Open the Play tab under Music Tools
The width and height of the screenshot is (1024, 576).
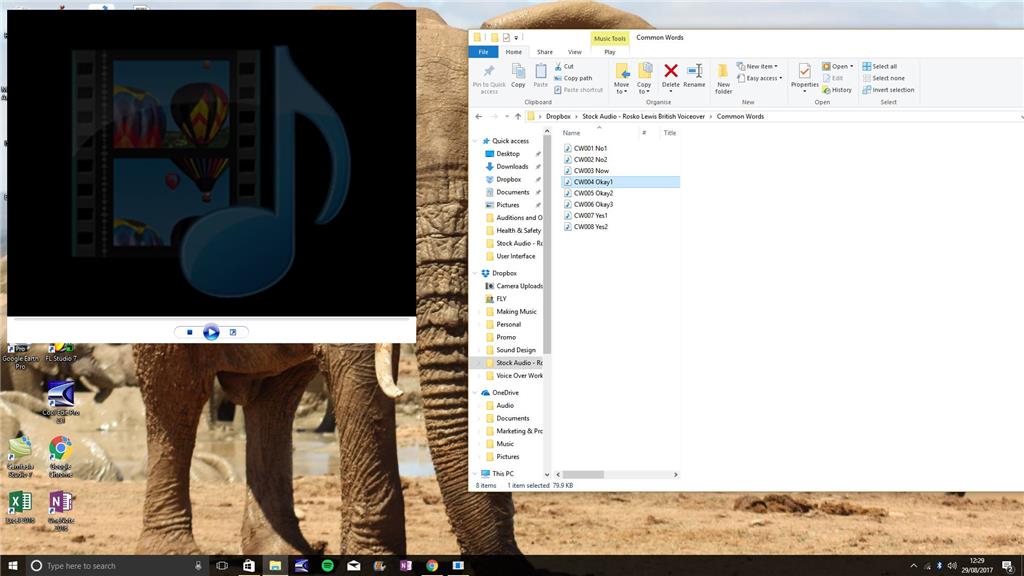point(610,52)
